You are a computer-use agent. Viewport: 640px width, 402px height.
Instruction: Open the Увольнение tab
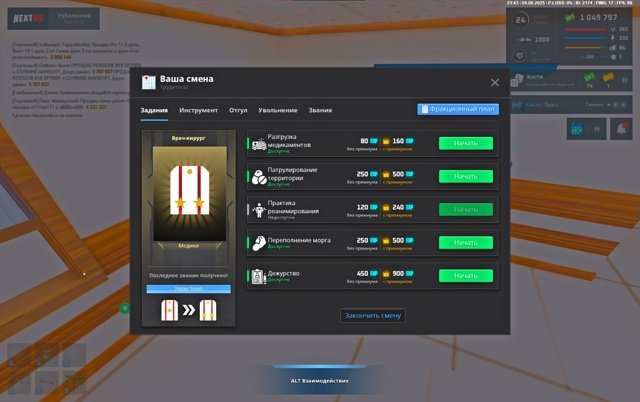277,110
